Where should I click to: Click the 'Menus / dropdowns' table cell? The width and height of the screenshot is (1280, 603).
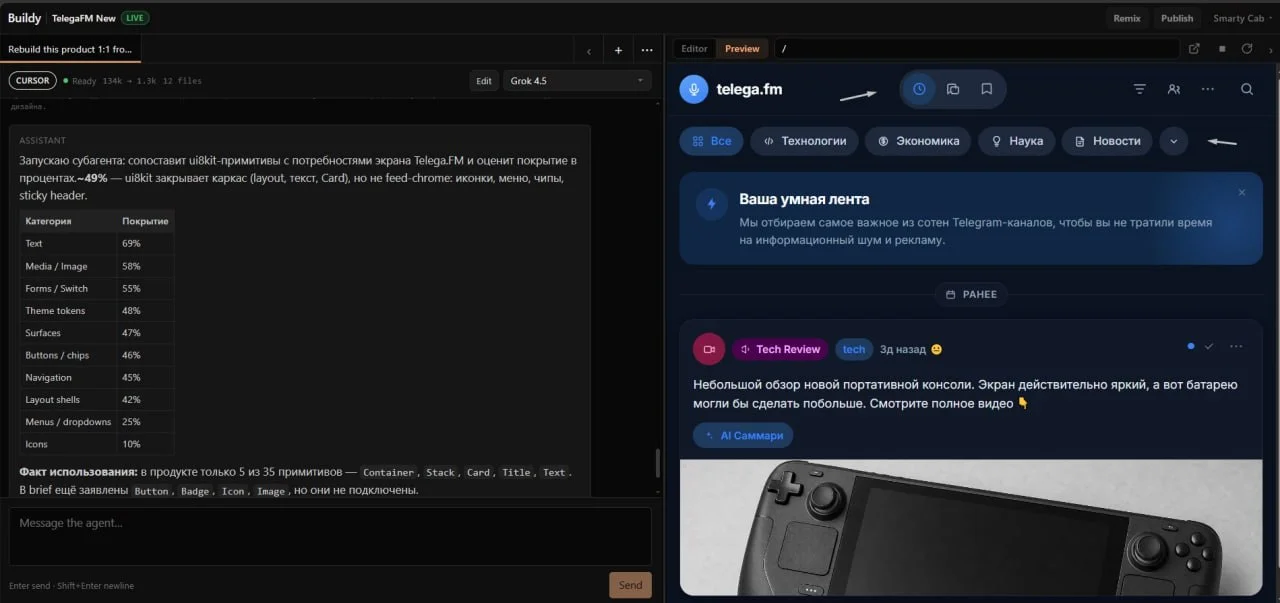point(68,422)
